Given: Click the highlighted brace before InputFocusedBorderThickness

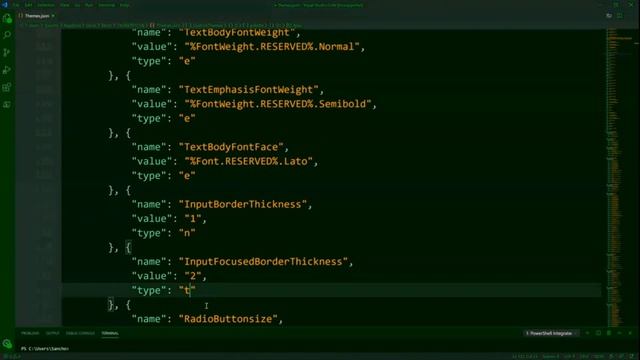Looking at the screenshot, I should (128, 247).
